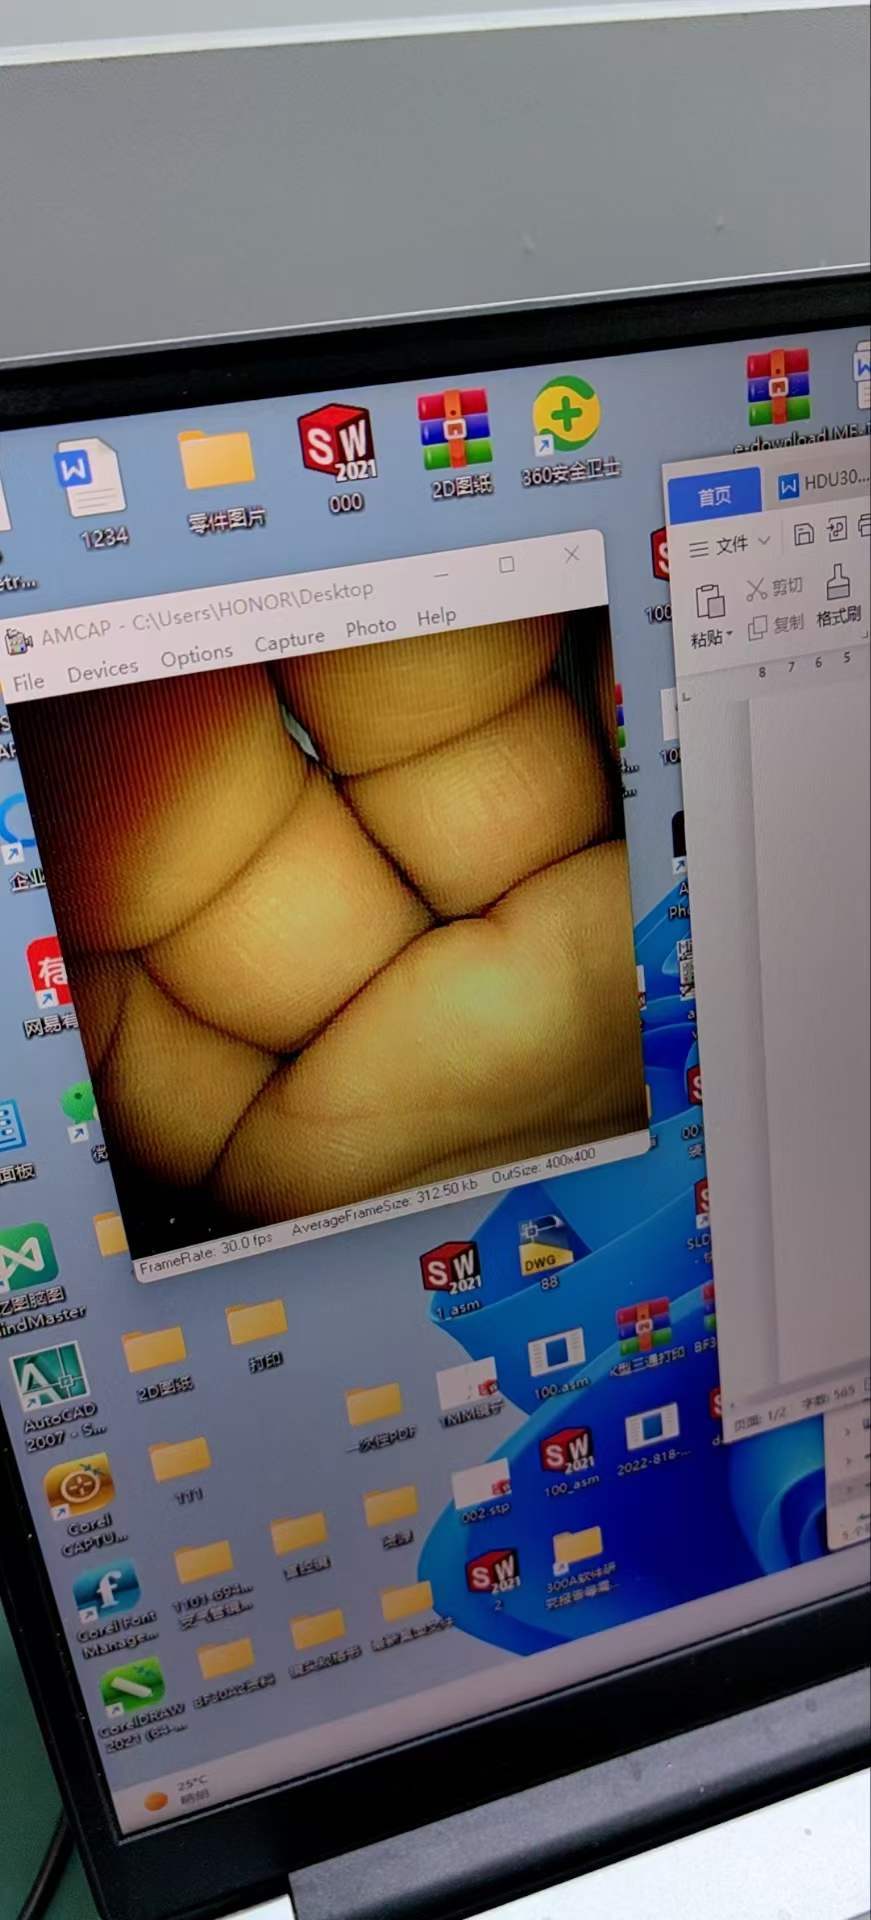
Task: Click the 字数 word count in WPS status bar
Action: [828, 1396]
